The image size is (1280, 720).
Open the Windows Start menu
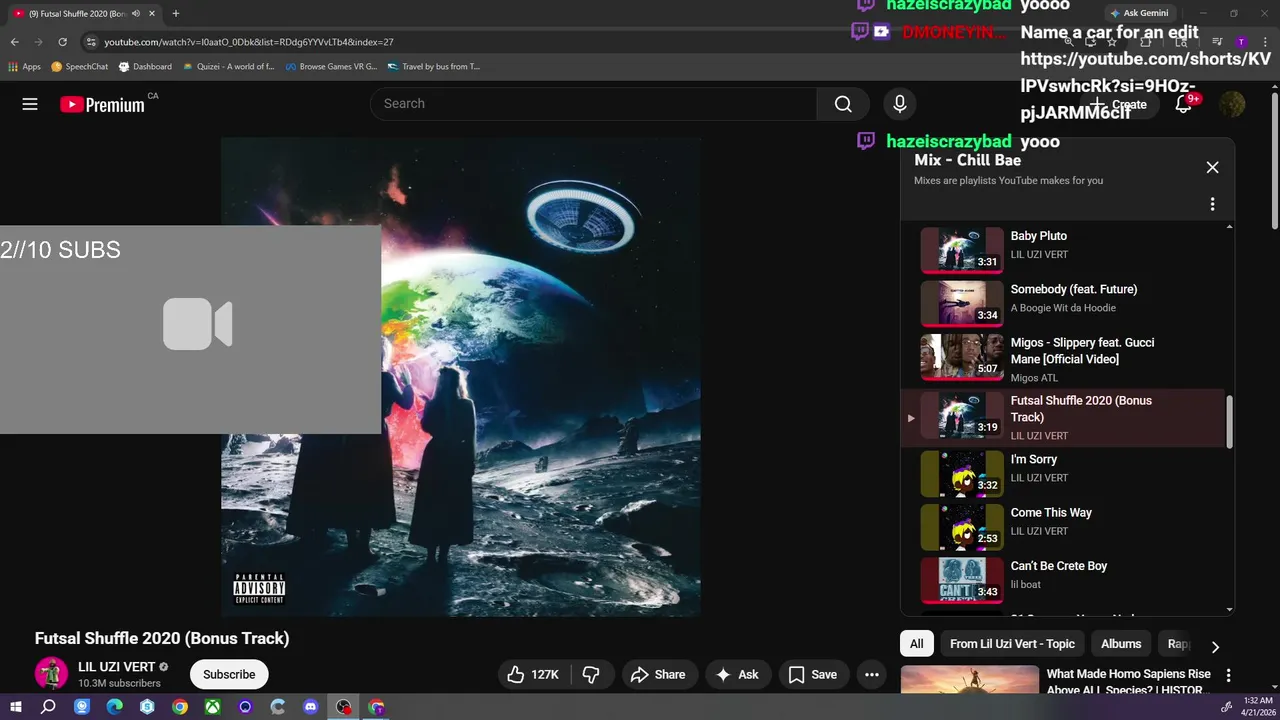tap(16, 707)
